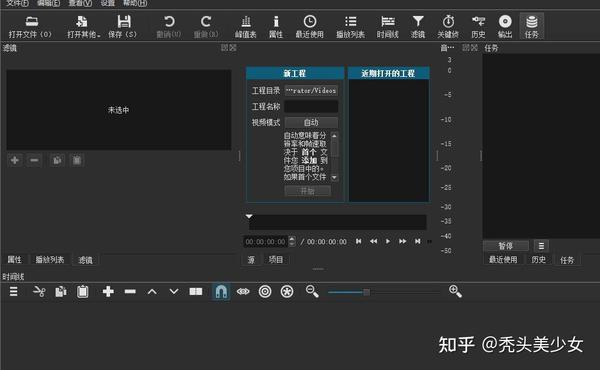
Task: Toggle Ripple All Tracks asterisk icon
Action: point(287,292)
